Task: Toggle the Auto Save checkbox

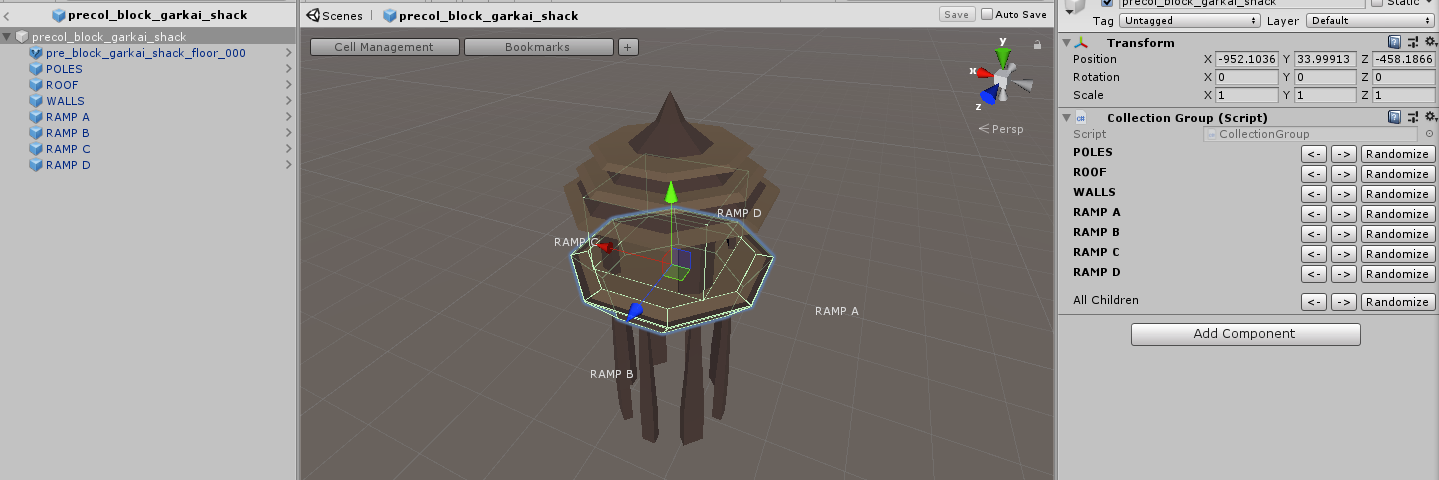Action: (x=987, y=14)
